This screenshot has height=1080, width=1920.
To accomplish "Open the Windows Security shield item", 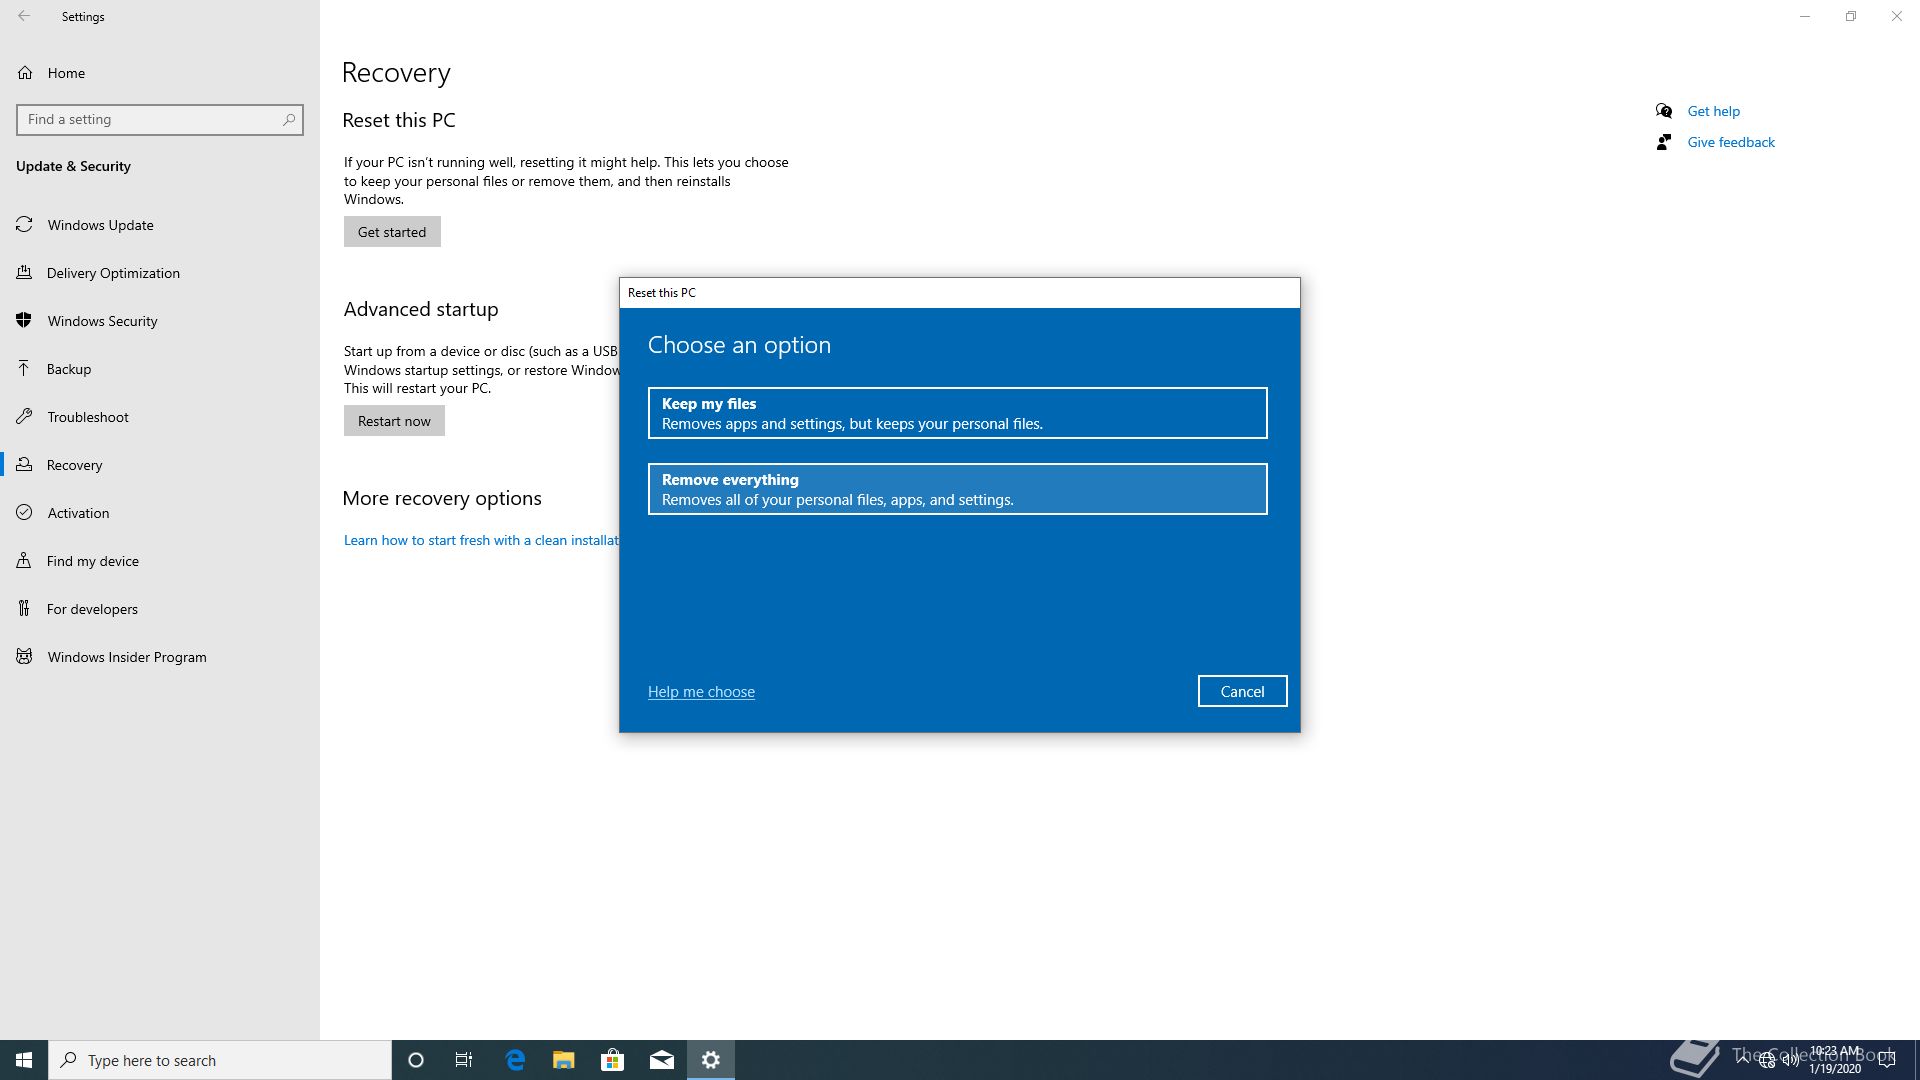I will click(x=102, y=321).
